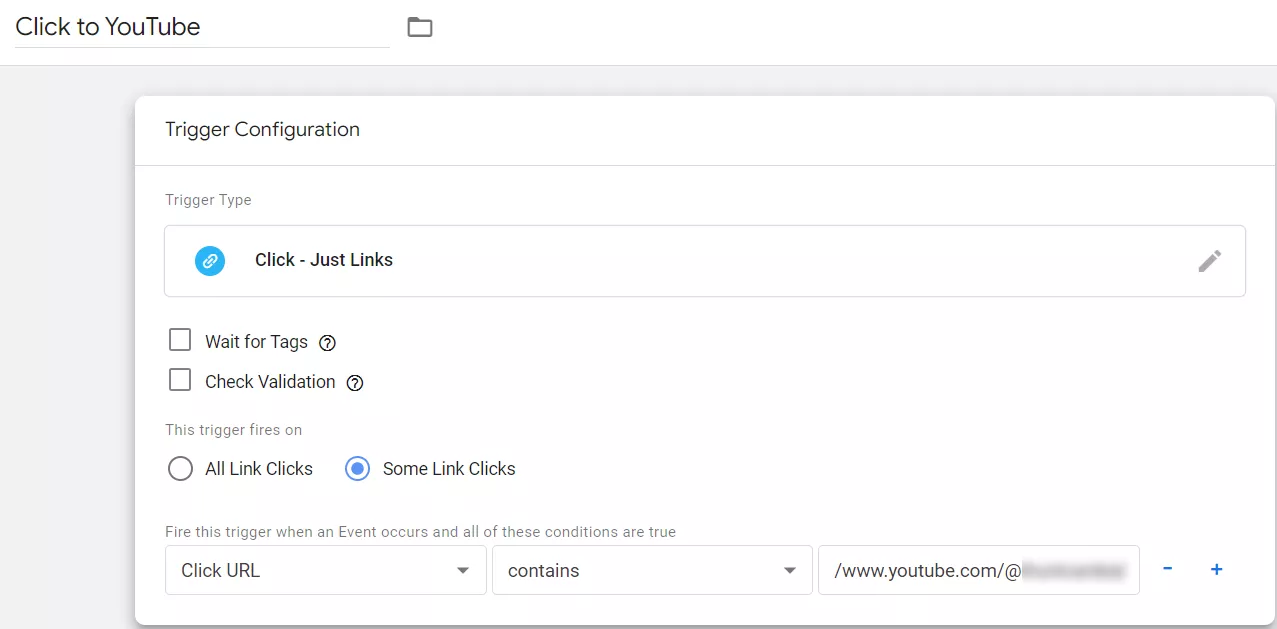This screenshot has height=629, width=1277.
Task: Expand the contains operator dropdown
Action: (x=652, y=570)
